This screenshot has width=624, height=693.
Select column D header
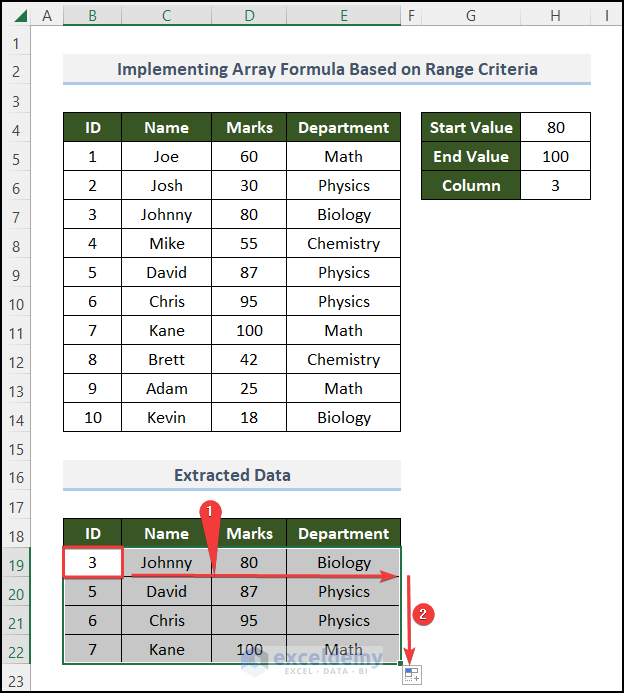coord(249,16)
